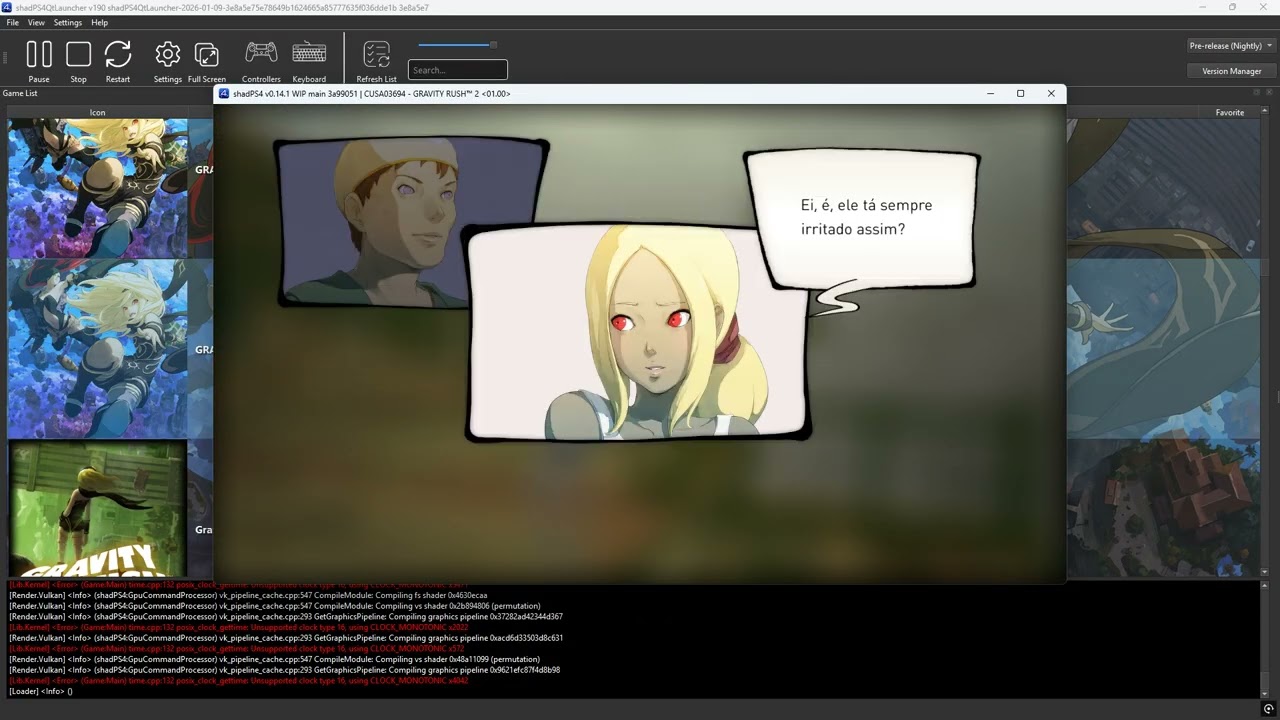Click the circular icon in the bottom-right status bar

click(x=1268, y=709)
